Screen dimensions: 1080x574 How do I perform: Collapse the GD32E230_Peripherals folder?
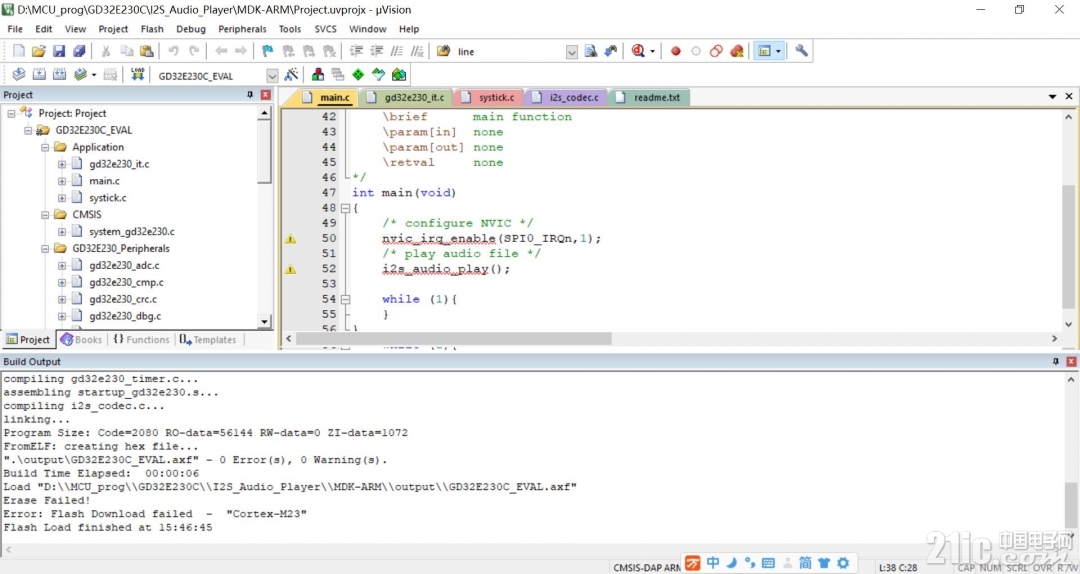pos(45,248)
